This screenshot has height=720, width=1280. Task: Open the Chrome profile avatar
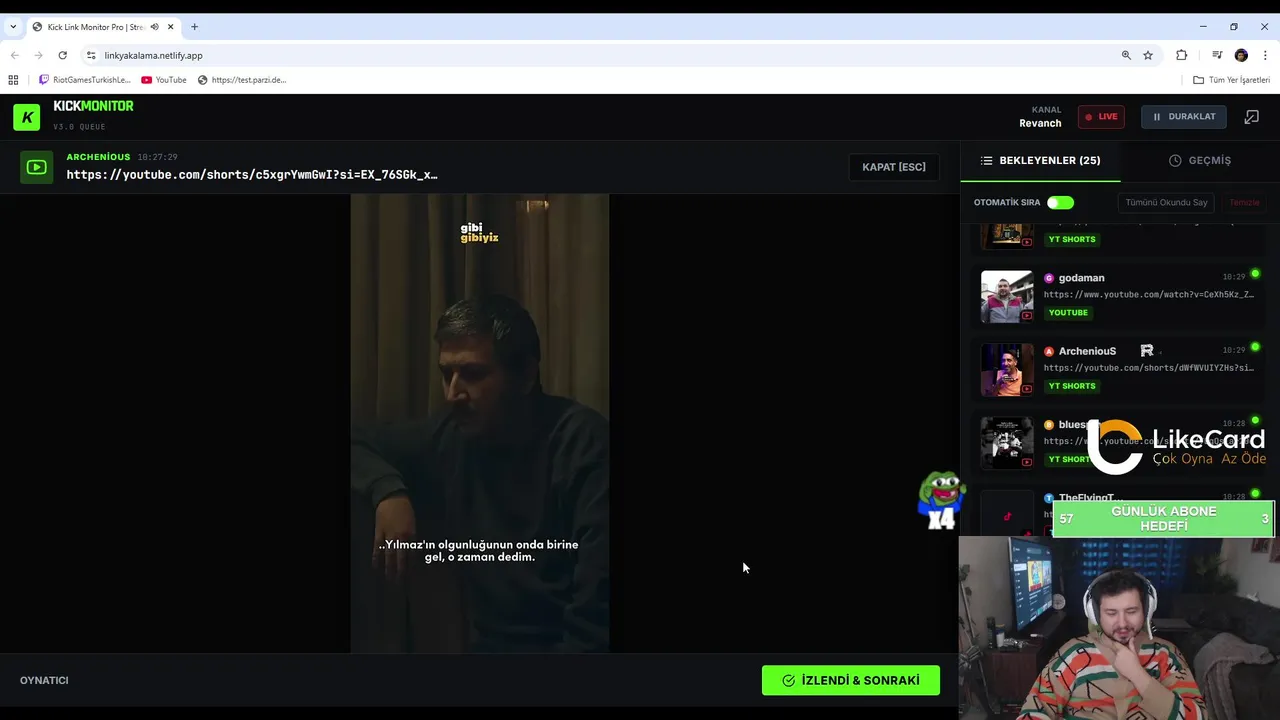[x=1241, y=55]
